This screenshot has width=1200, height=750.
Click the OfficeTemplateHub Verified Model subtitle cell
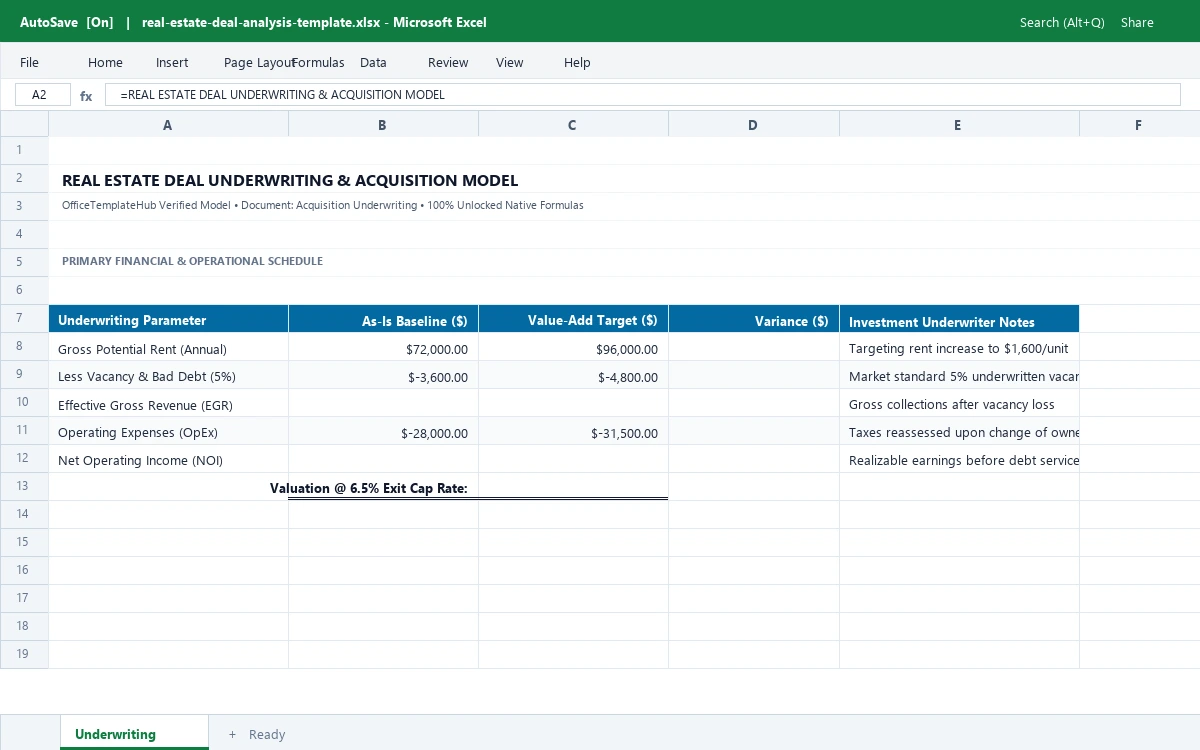(322, 205)
